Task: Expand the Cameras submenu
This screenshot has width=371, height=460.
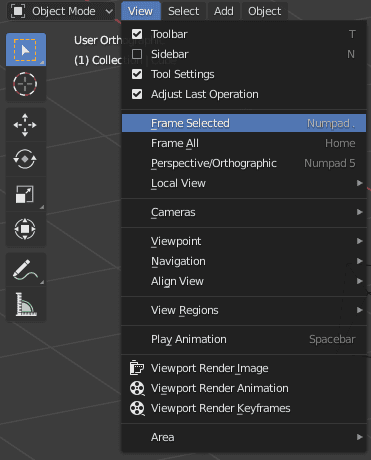Action: pos(244,212)
